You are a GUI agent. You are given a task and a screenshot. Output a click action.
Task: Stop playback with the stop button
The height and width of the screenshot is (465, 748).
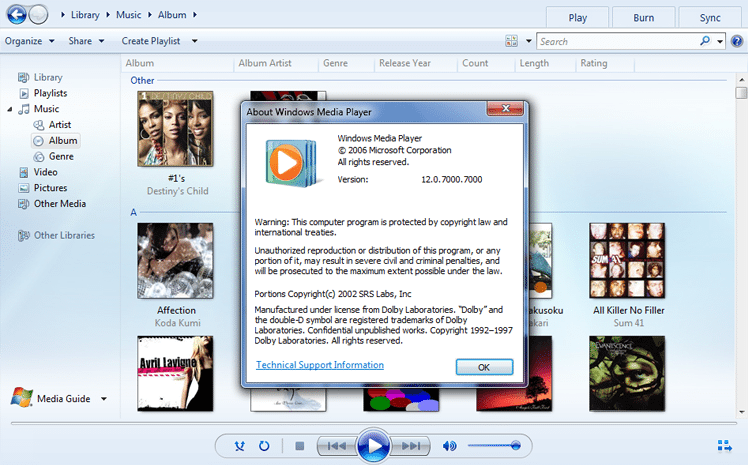[300, 446]
